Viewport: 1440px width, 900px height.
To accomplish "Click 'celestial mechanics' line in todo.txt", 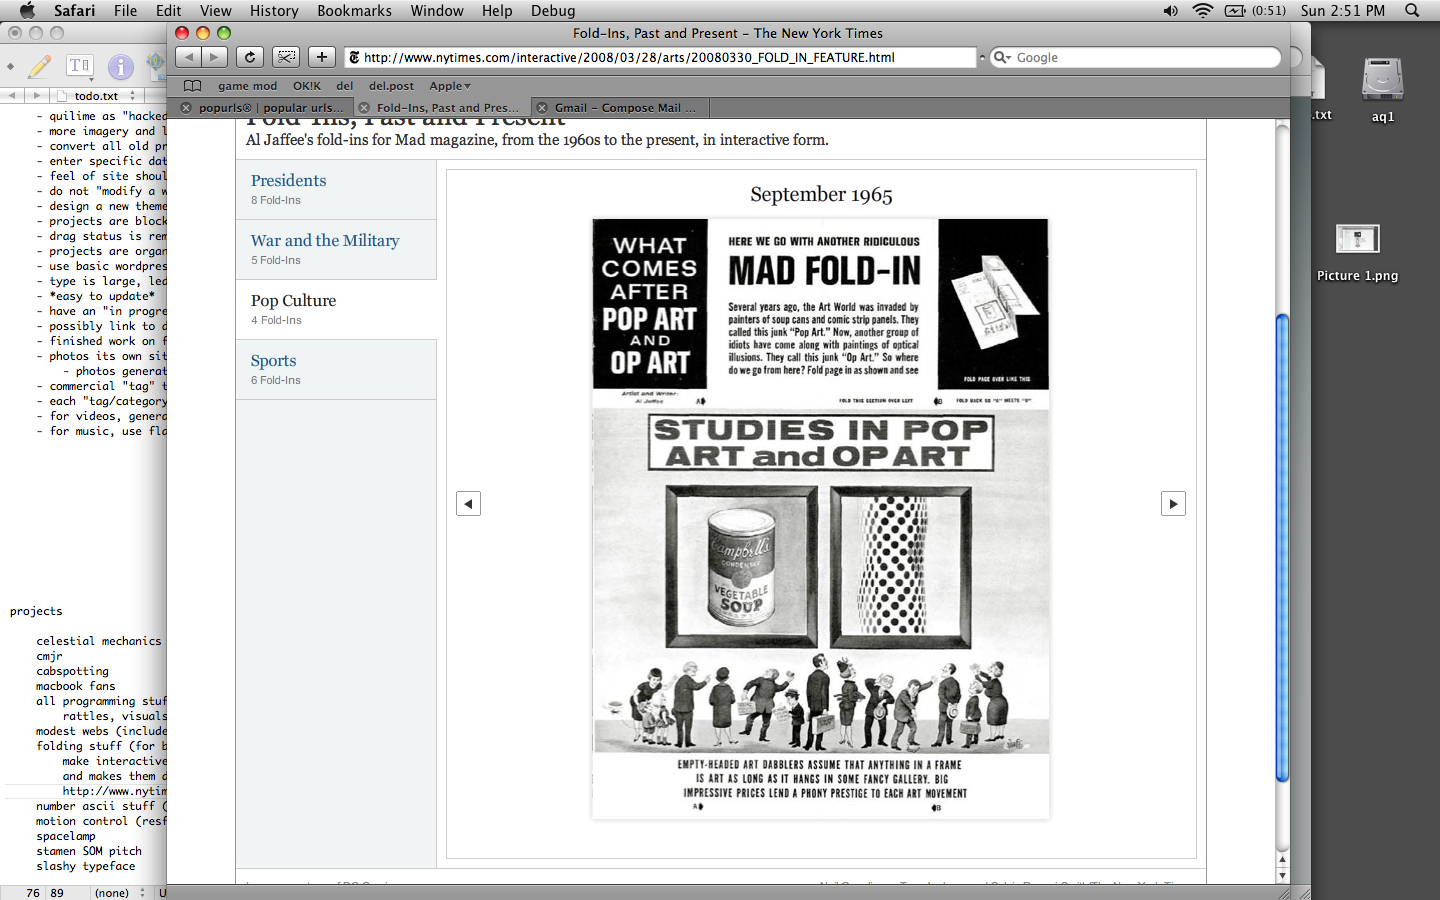I will click(x=99, y=641).
